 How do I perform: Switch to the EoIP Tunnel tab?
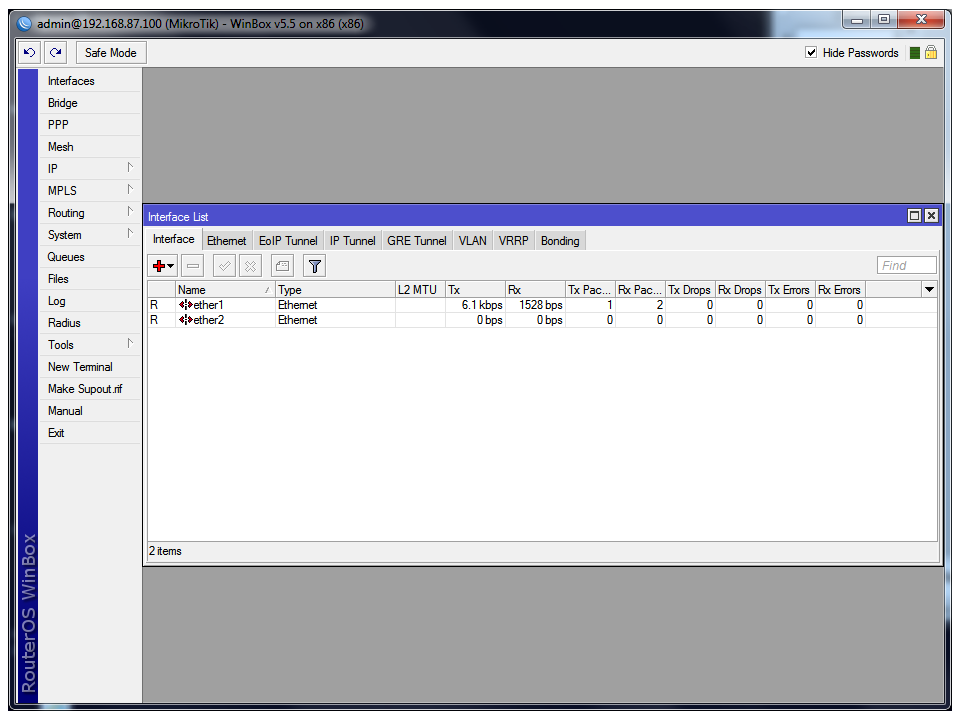pyautogui.click(x=288, y=241)
